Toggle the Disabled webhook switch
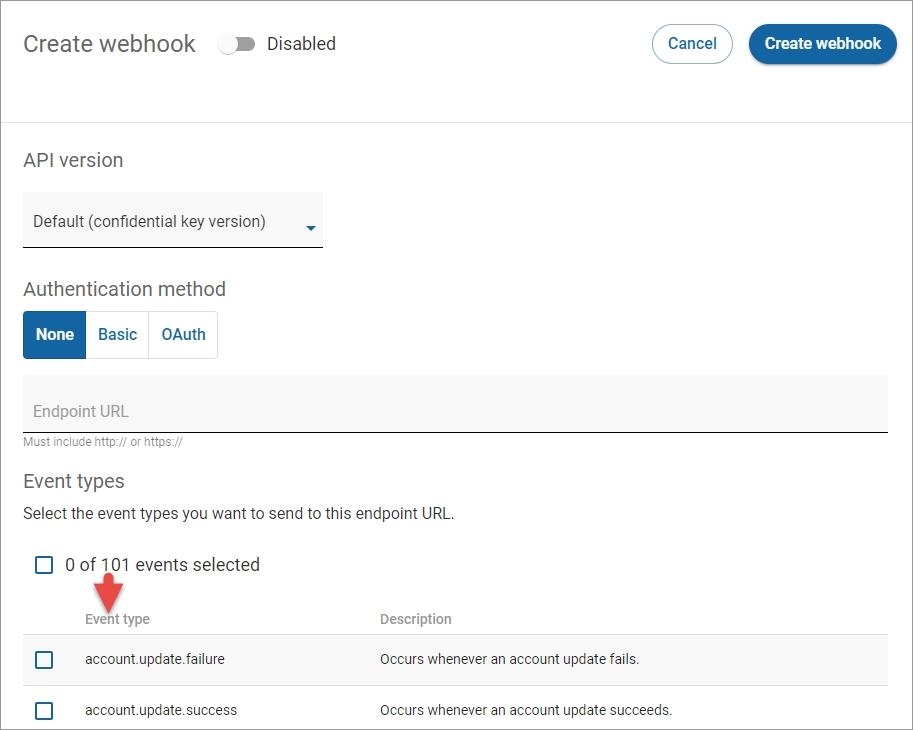 pyautogui.click(x=237, y=44)
